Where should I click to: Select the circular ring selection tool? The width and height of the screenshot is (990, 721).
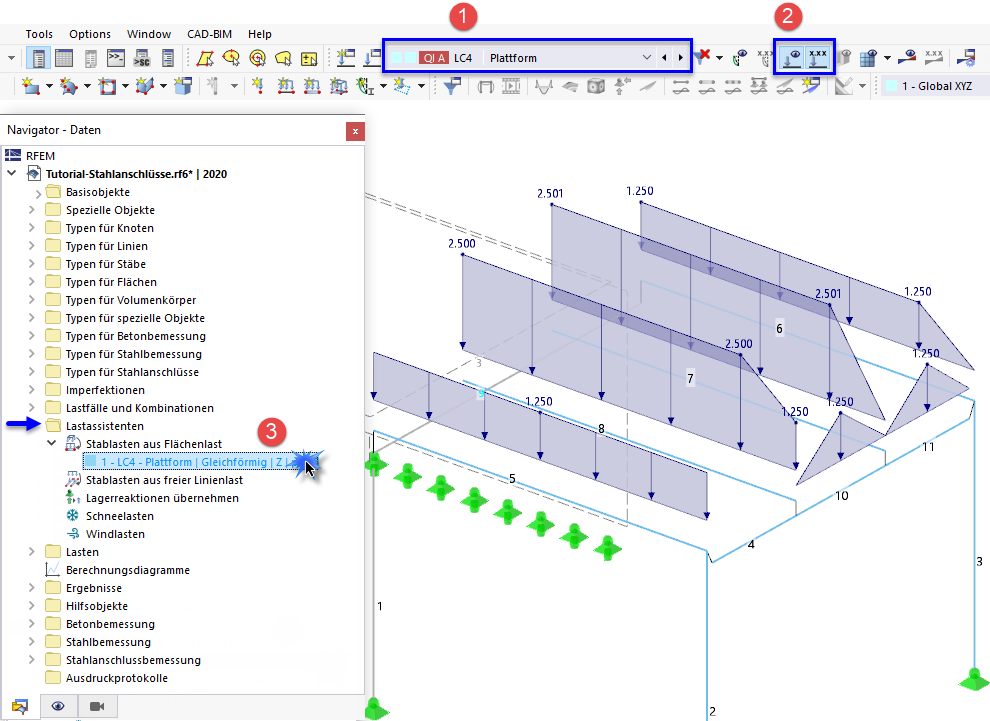point(258,59)
